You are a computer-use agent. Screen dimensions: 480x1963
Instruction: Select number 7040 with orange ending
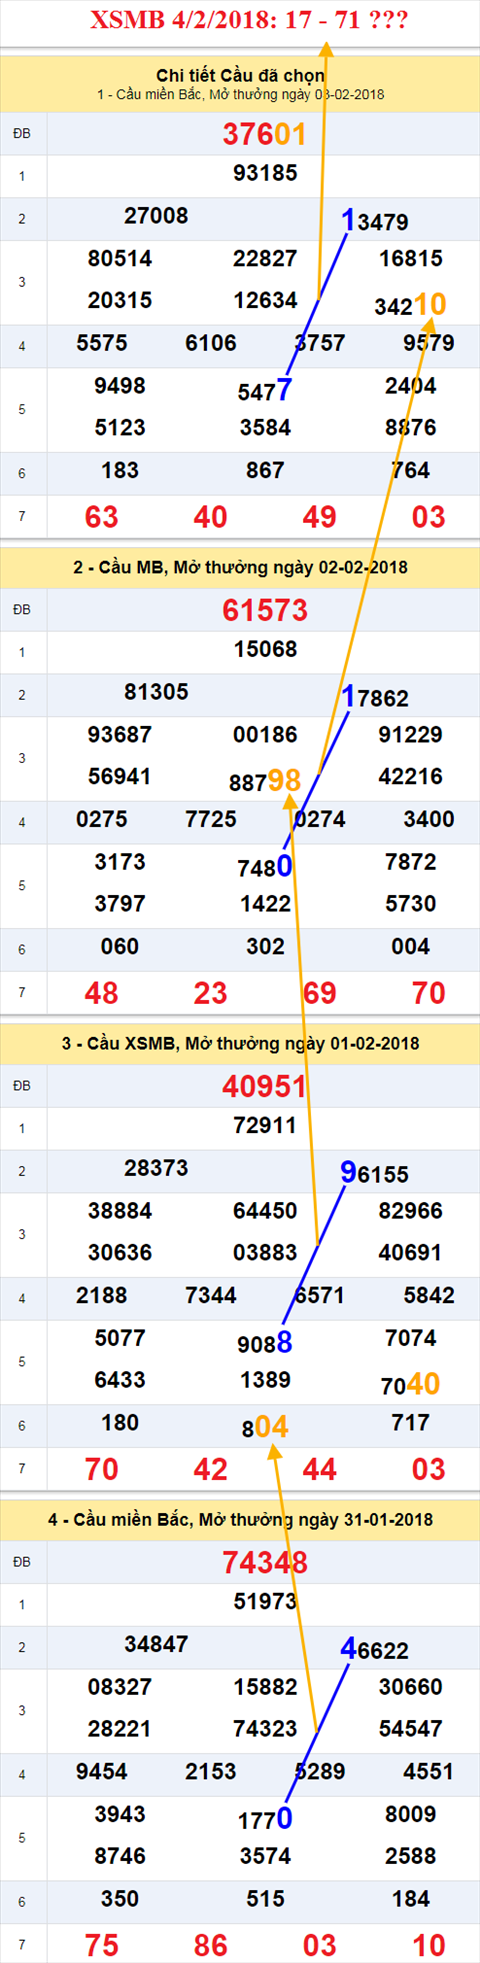tap(410, 1384)
